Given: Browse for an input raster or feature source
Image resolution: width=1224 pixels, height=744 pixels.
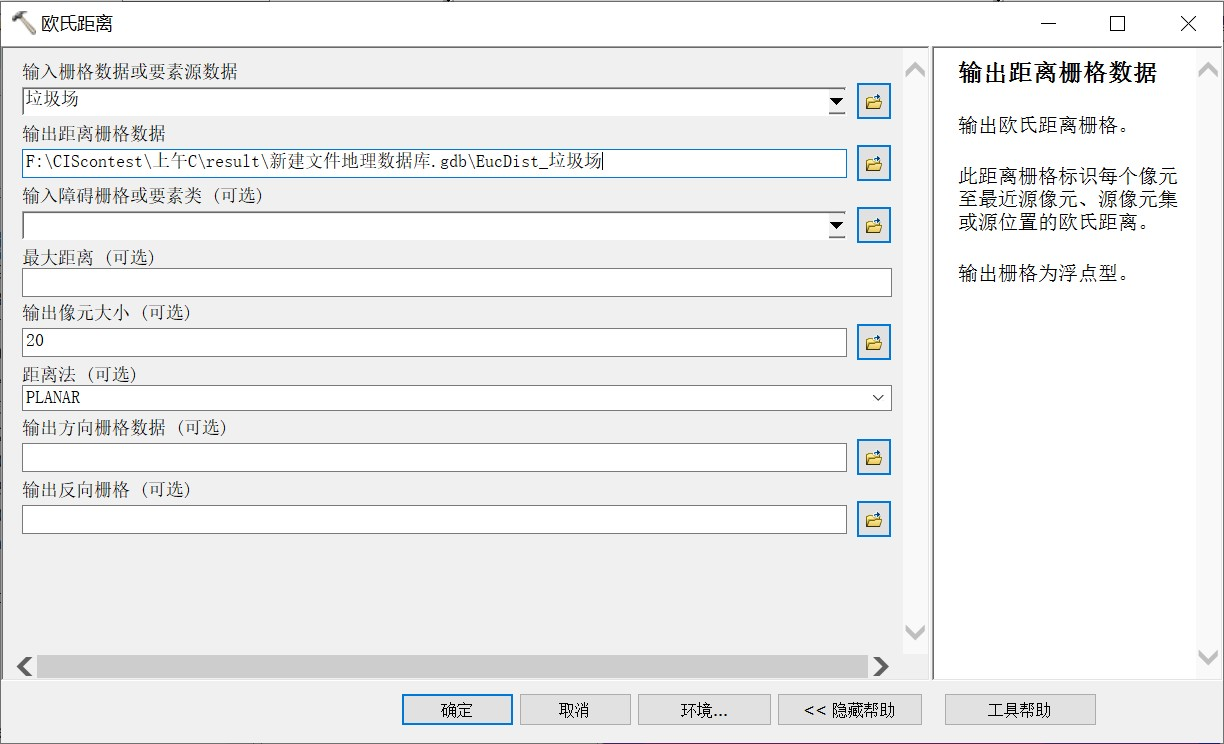Looking at the screenshot, I should (x=872, y=100).
